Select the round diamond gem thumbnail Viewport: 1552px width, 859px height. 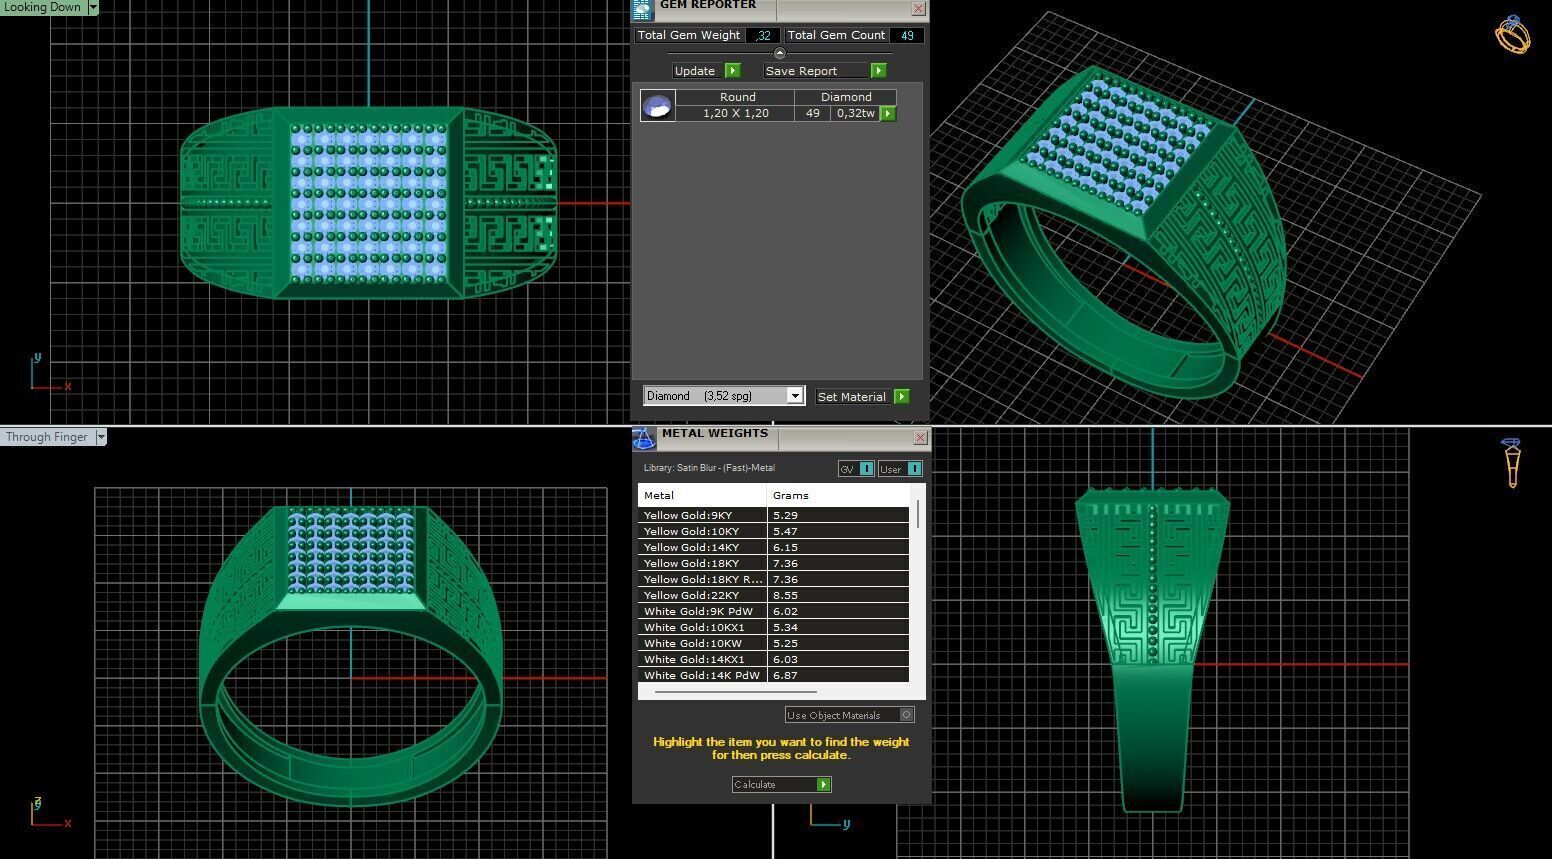coord(657,105)
